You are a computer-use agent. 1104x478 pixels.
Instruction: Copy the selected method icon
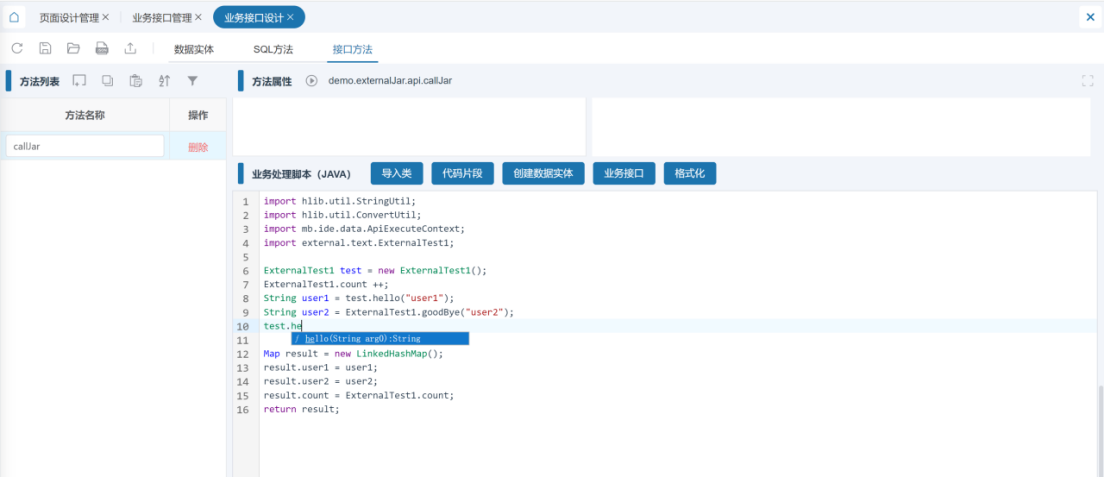[107, 81]
